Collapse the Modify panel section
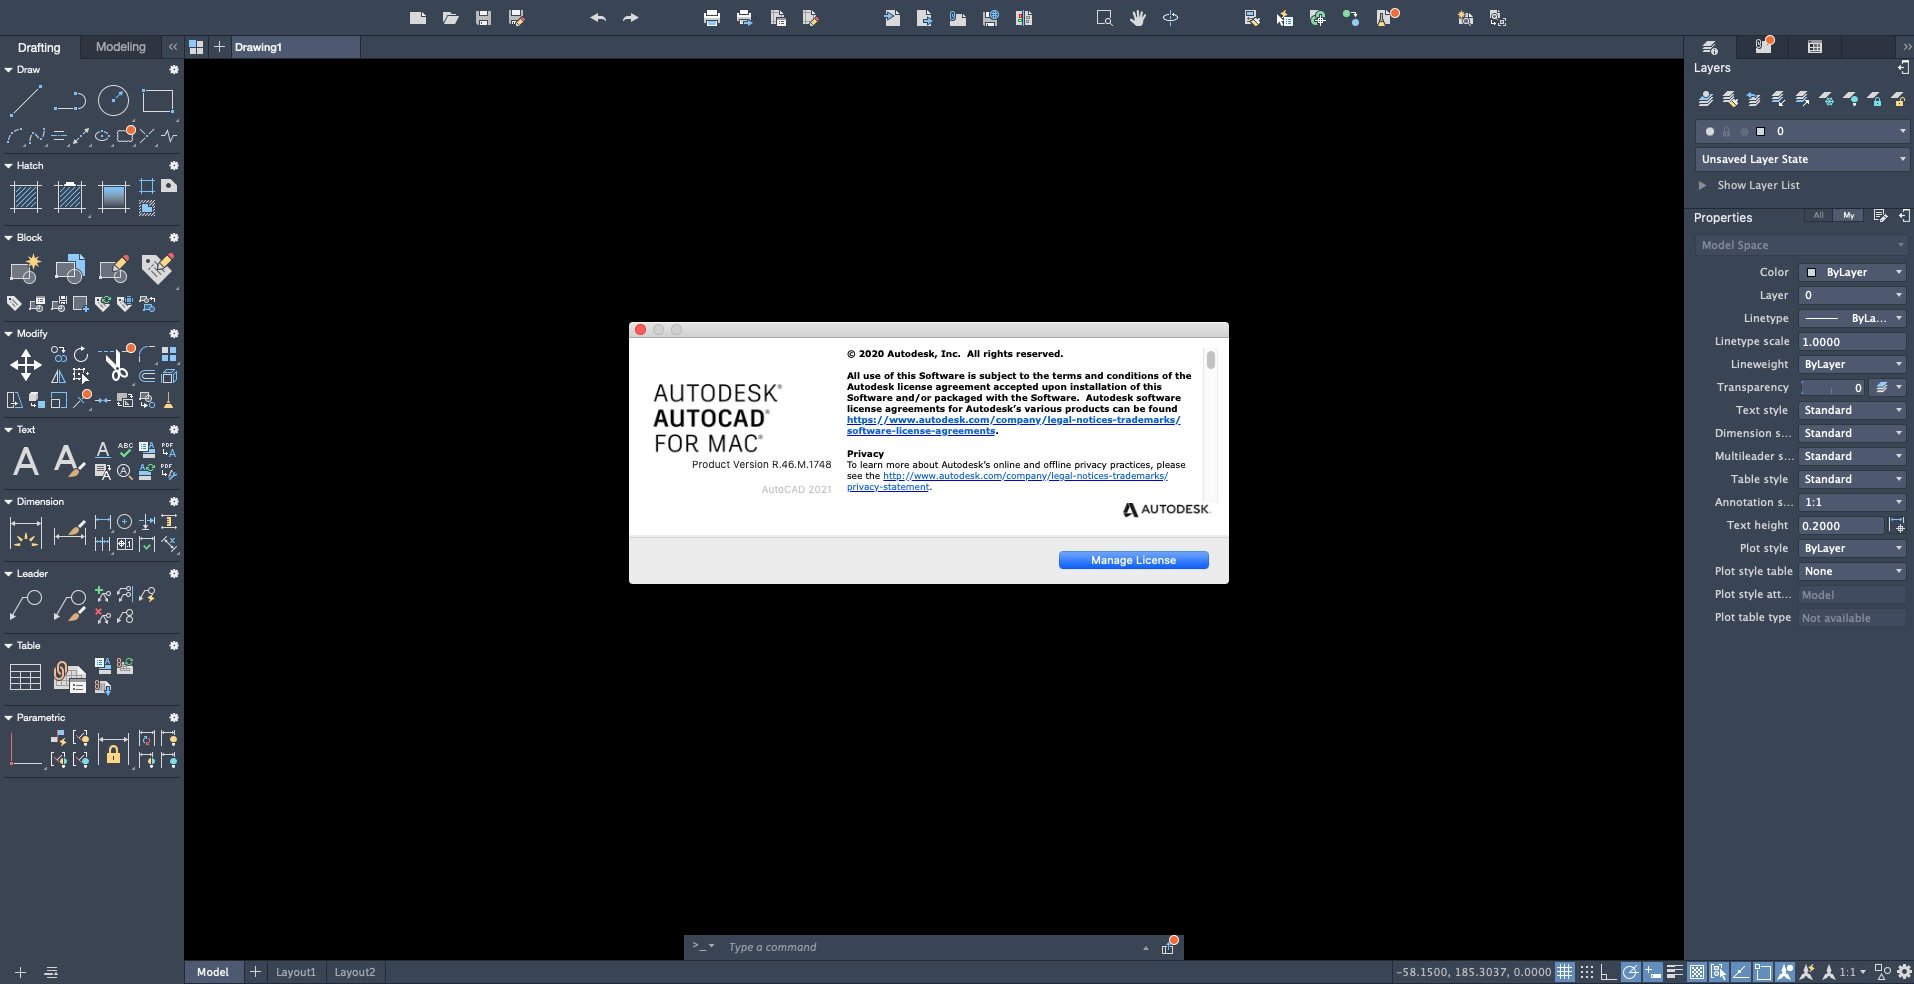Viewport: 1914px width, 984px height. [8, 334]
